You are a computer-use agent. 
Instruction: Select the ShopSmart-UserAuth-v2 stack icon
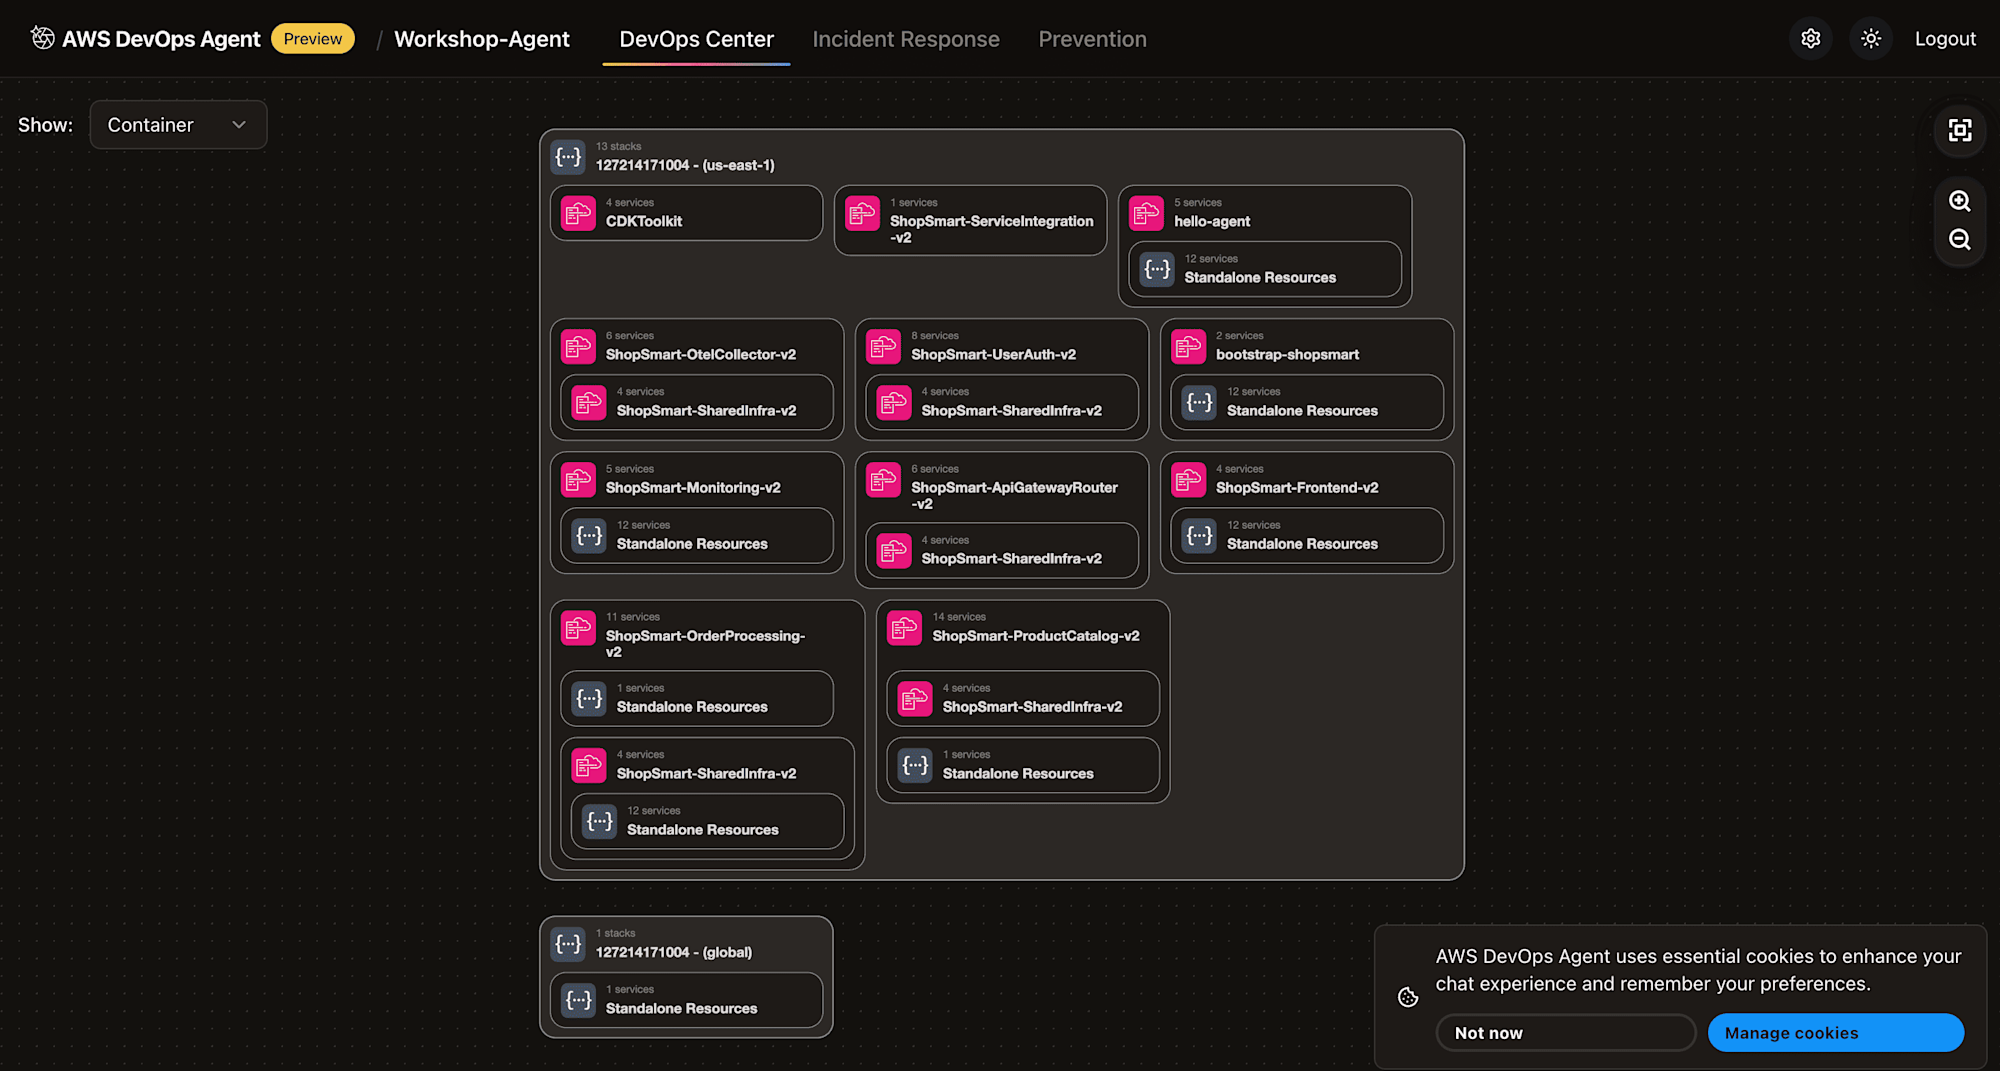point(883,346)
